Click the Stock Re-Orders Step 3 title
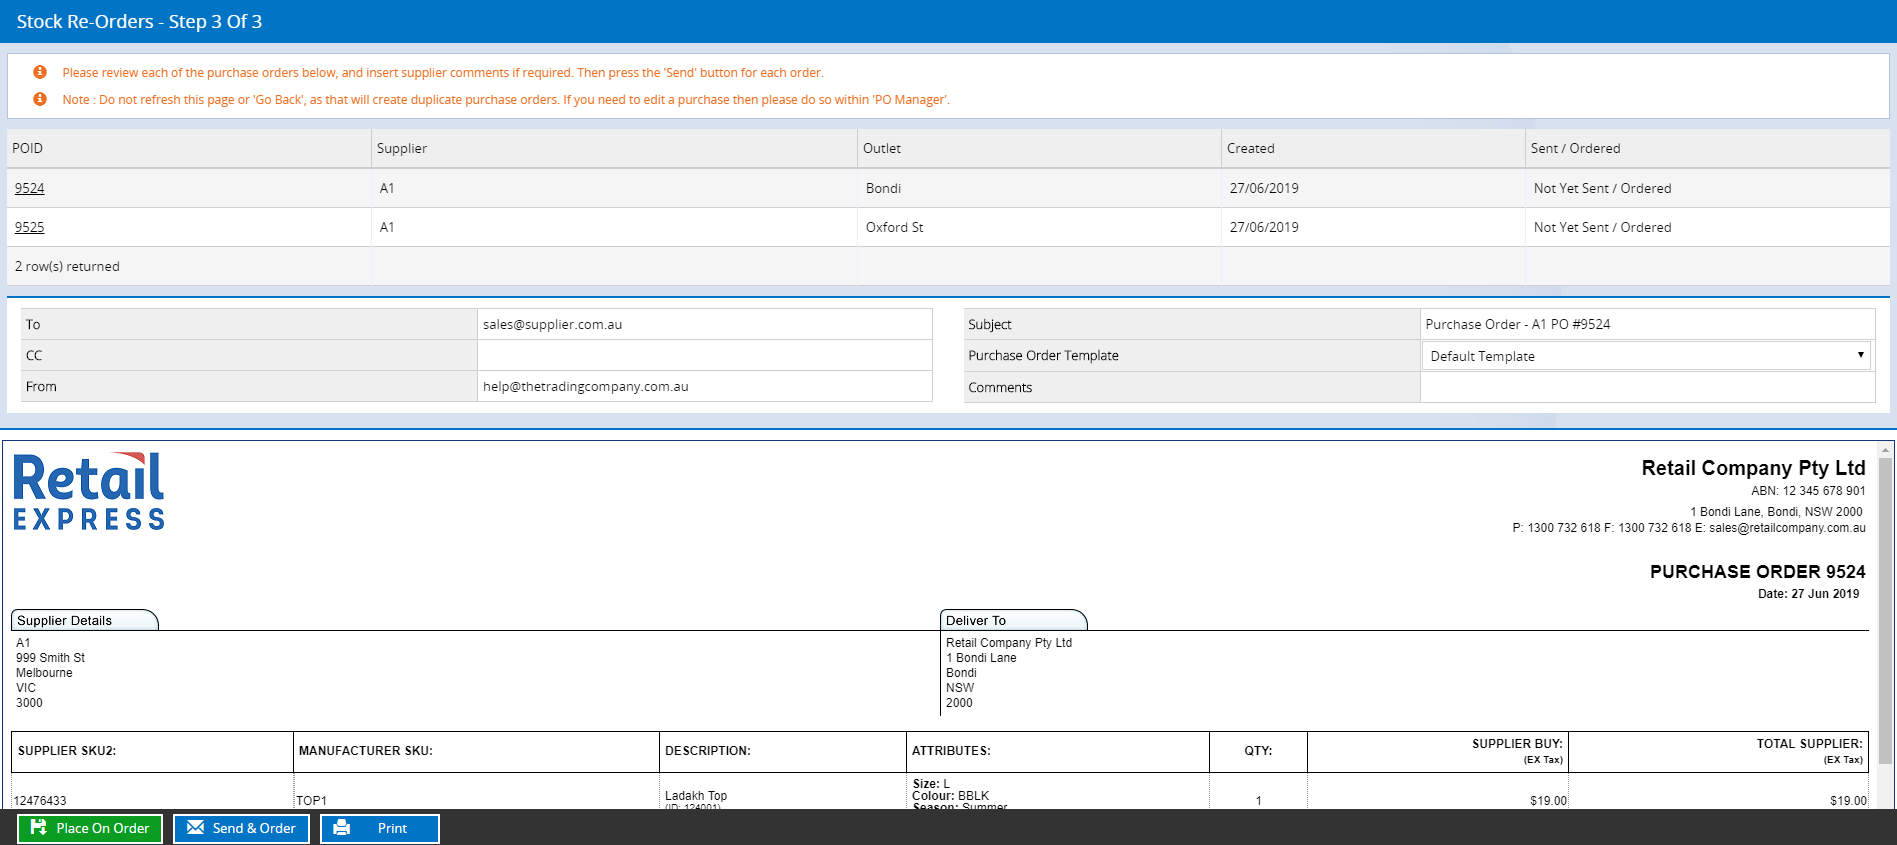The width and height of the screenshot is (1897, 845). click(139, 21)
